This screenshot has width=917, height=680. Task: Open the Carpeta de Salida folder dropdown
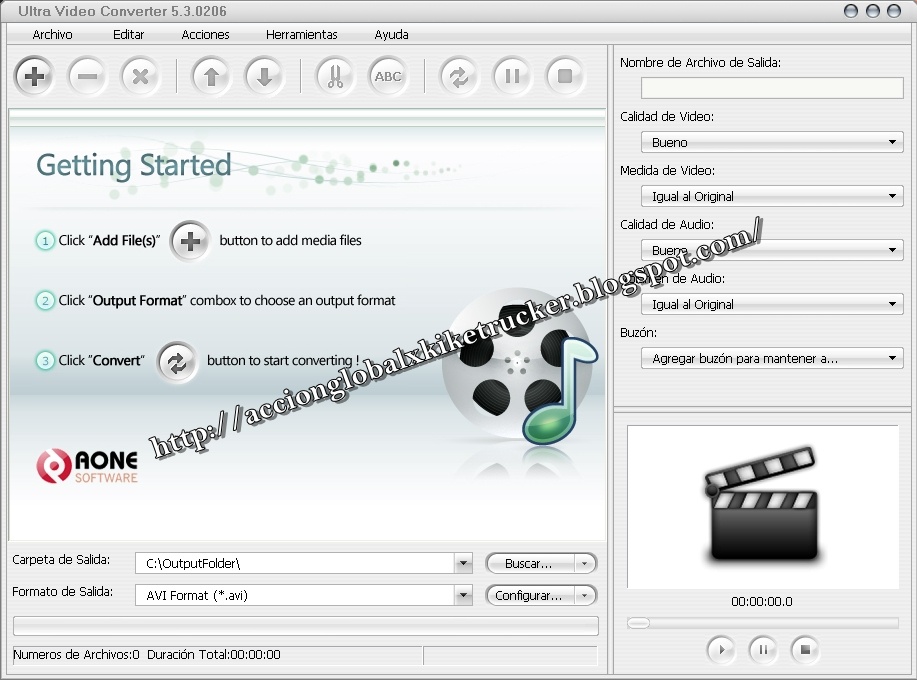coord(463,564)
